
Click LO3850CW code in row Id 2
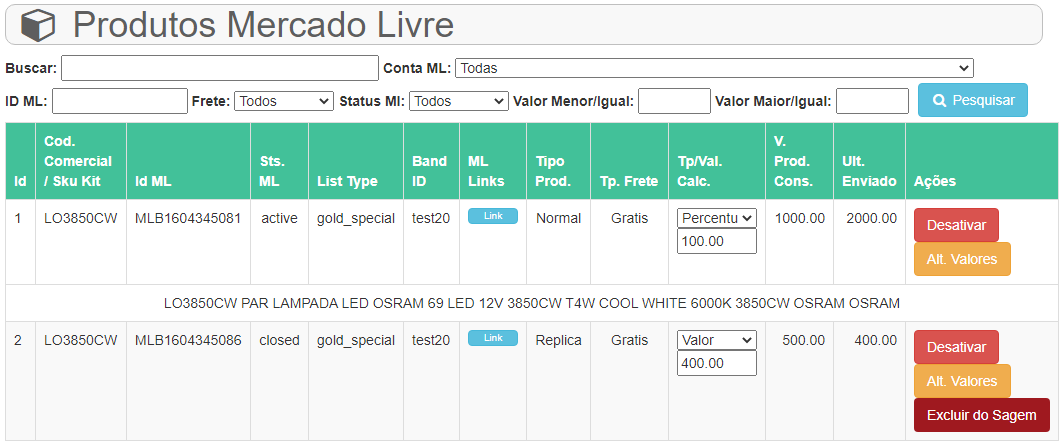point(81,340)
